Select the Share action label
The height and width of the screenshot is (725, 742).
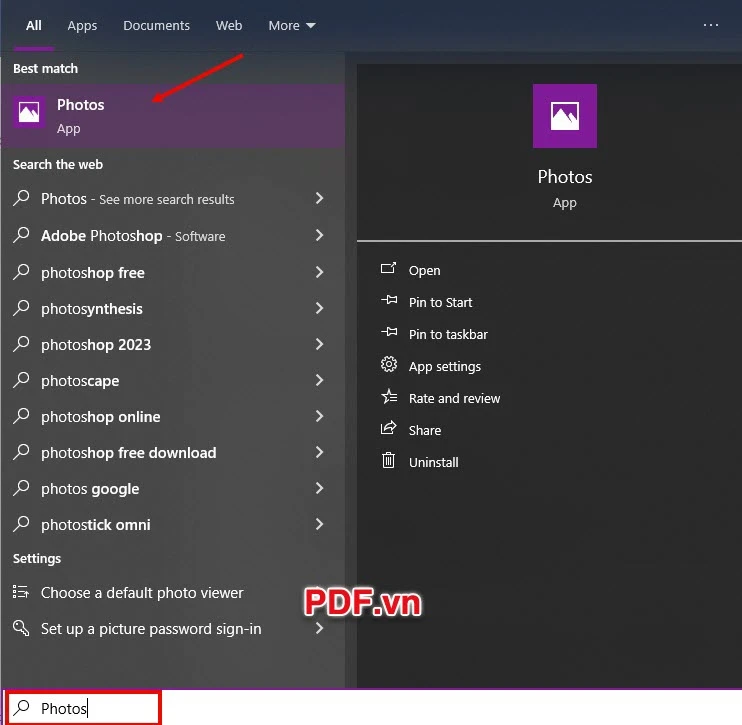coord(425,431)
